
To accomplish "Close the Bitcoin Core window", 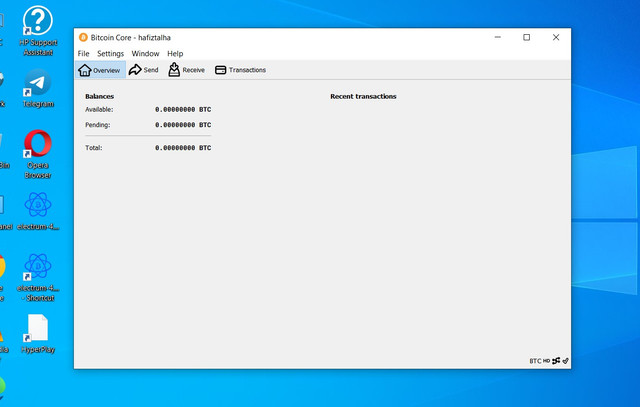I will point(556,37).
